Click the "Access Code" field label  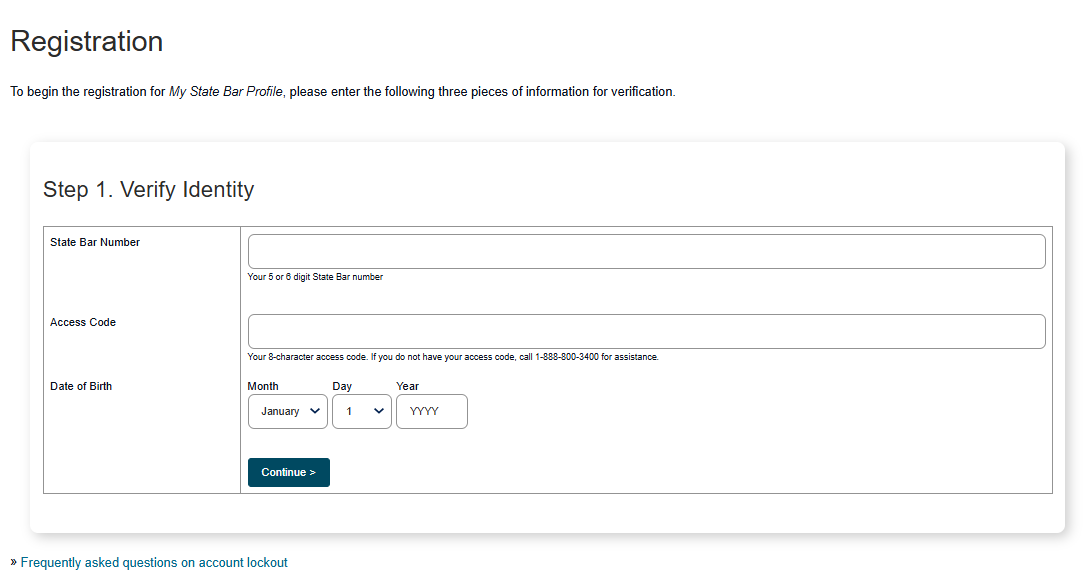83,322
